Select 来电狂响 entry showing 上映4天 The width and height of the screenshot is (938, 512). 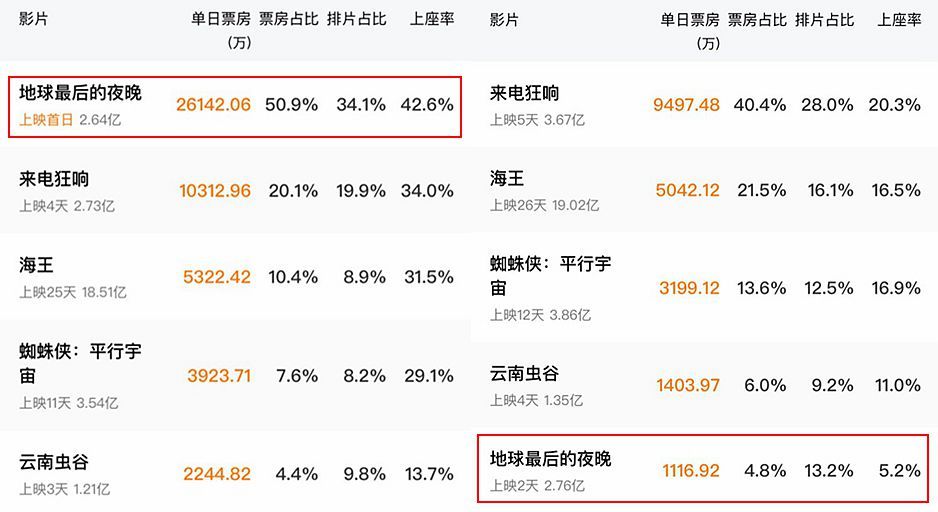[55, 180]
